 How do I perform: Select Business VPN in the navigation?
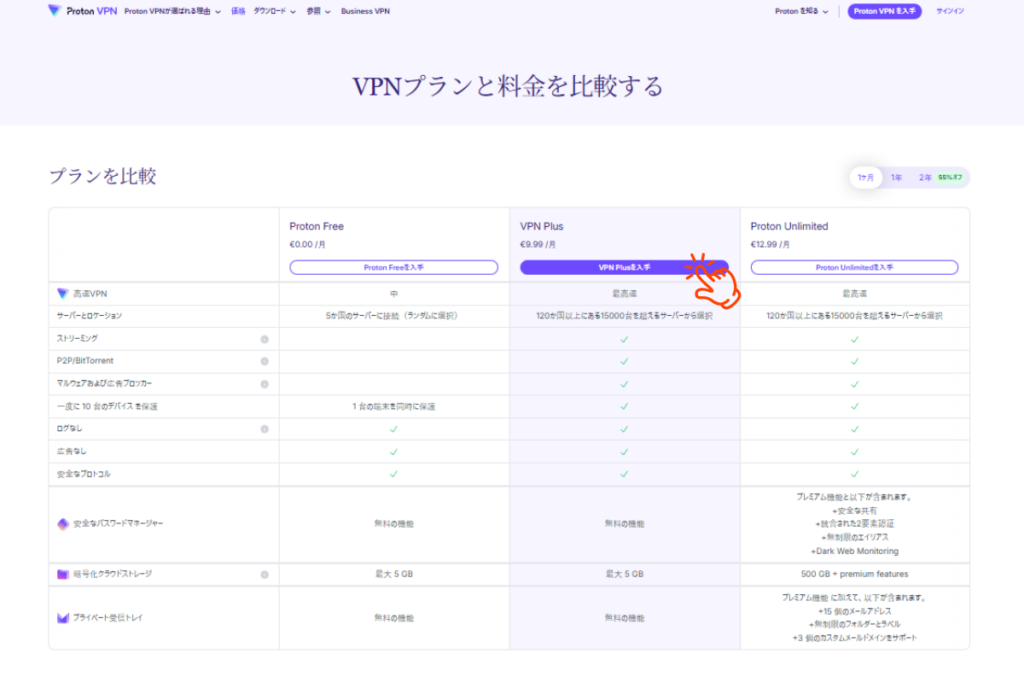[x=364, y=11]
